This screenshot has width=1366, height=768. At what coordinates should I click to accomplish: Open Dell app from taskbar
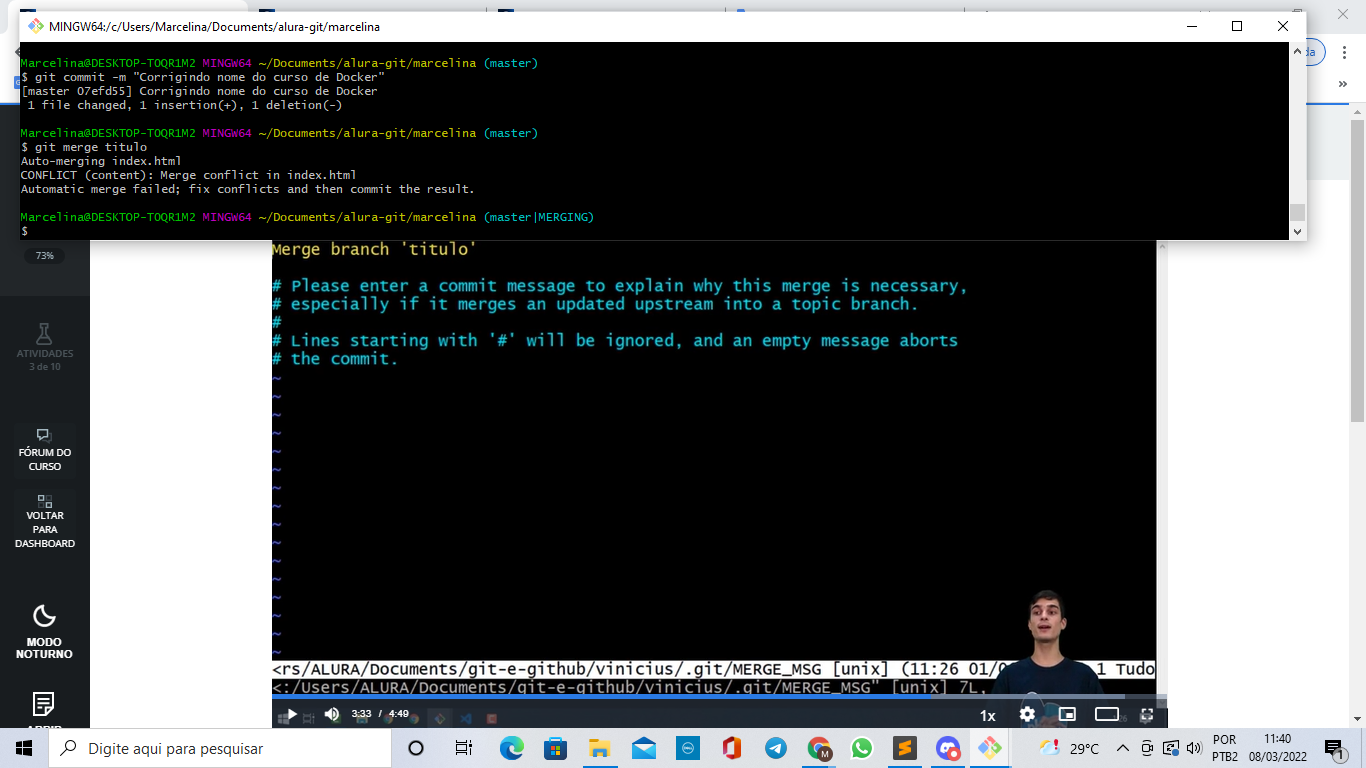click(687, 748)
